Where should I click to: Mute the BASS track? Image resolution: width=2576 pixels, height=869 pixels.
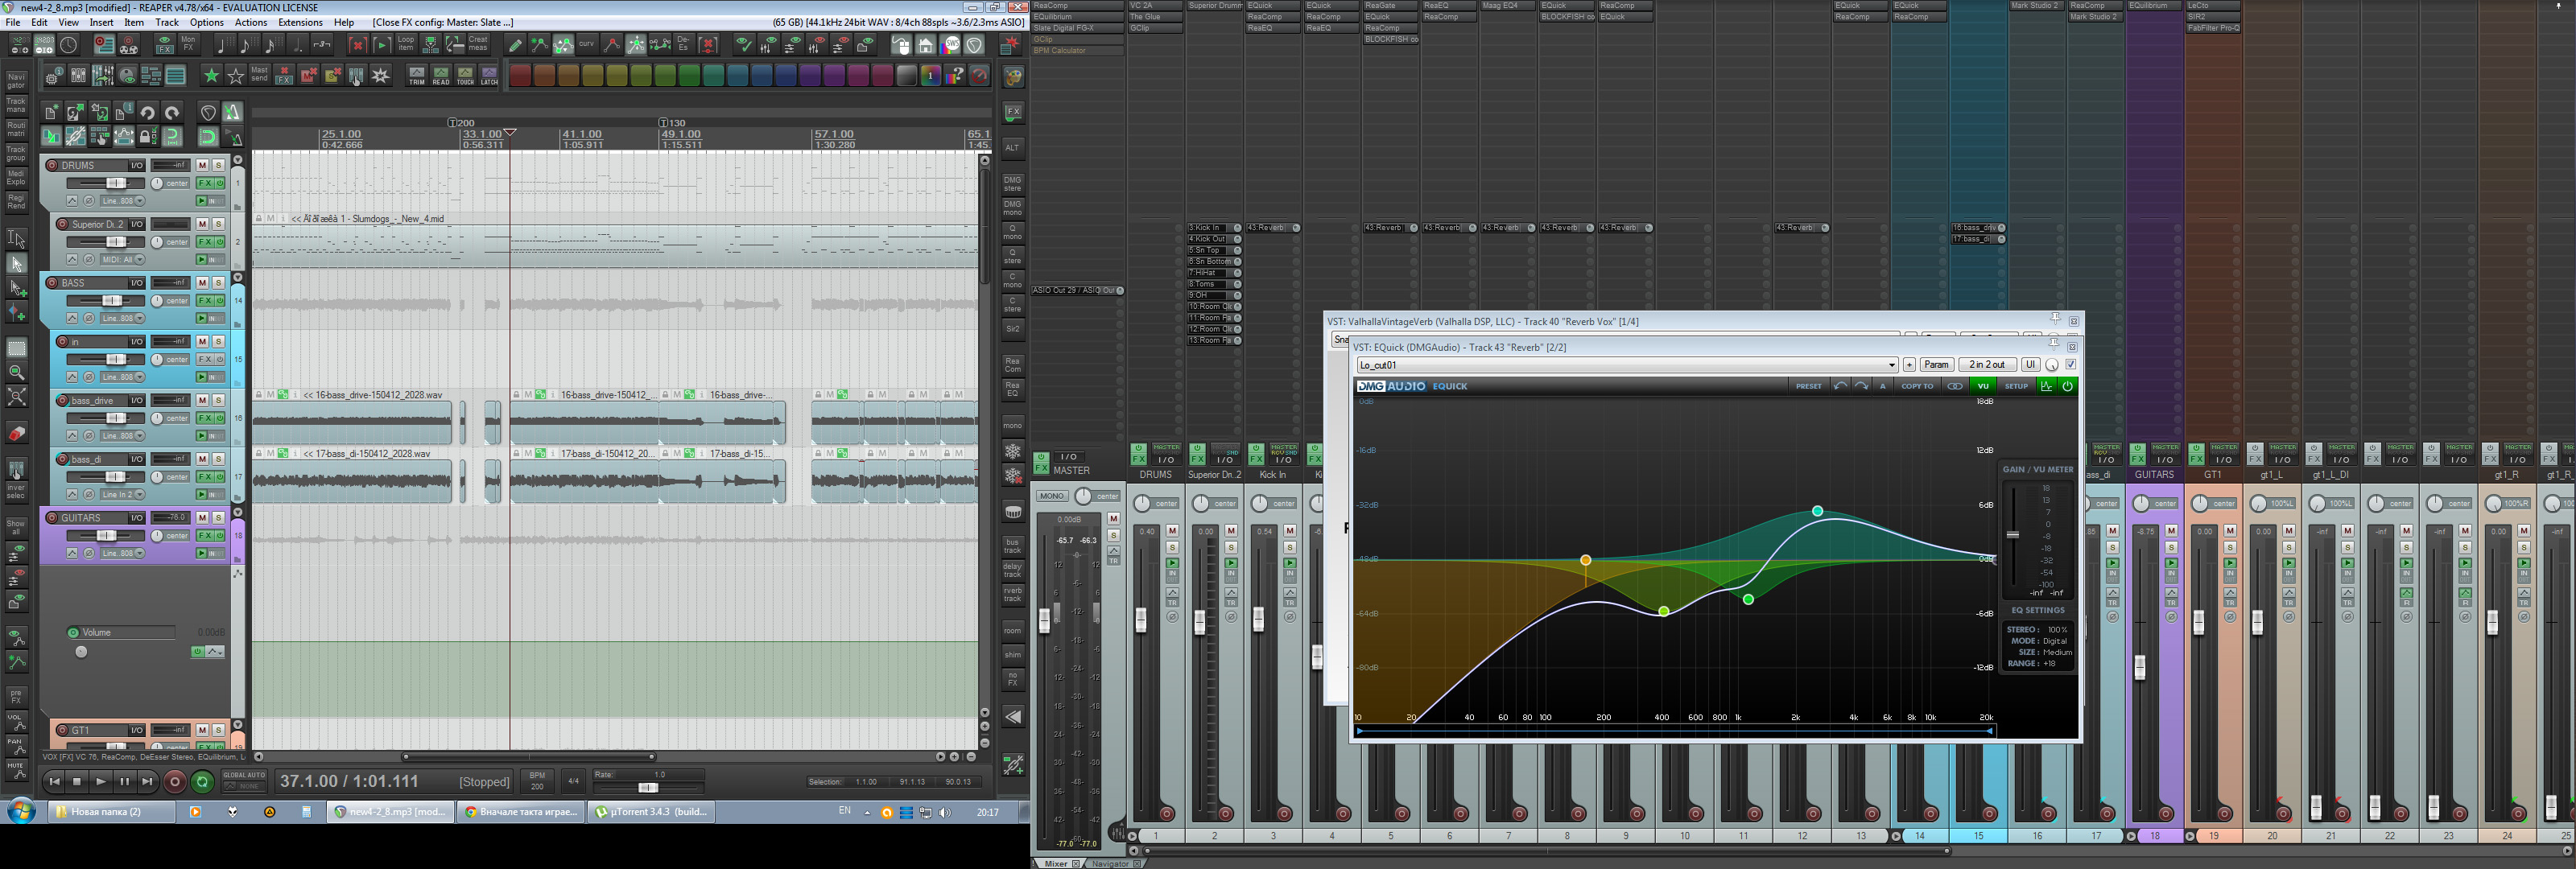202,283
